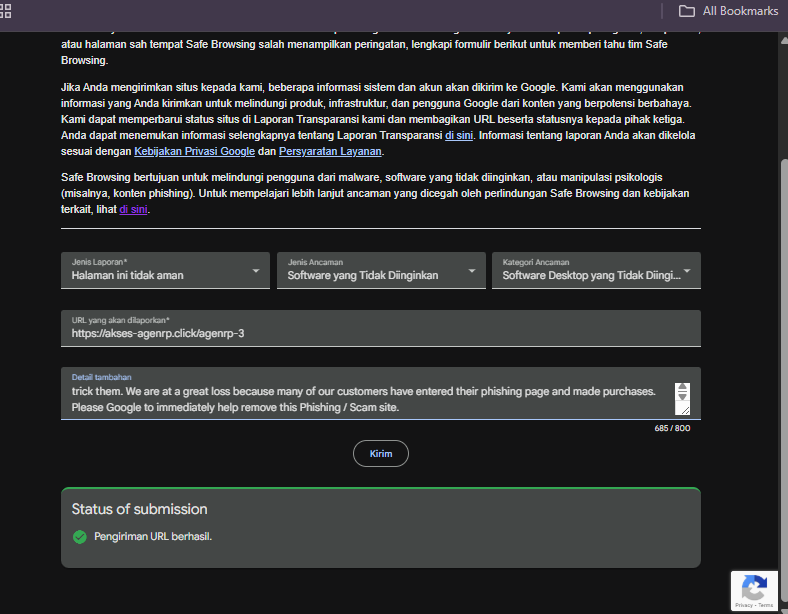Image resolution: width=788 pixels, height=614 pixels.
Task: Click the reCAPTCHA badge
Action: (x=754, y=591)
